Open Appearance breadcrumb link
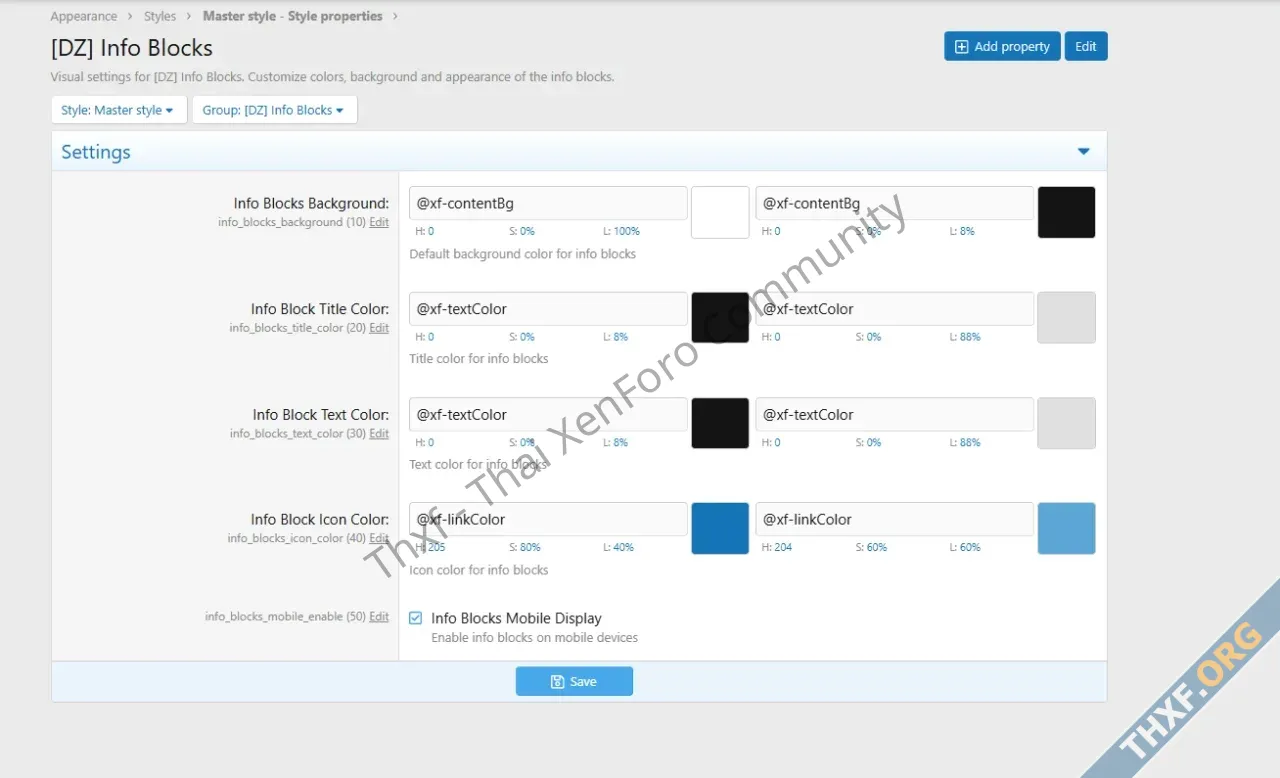 (83, 16)
